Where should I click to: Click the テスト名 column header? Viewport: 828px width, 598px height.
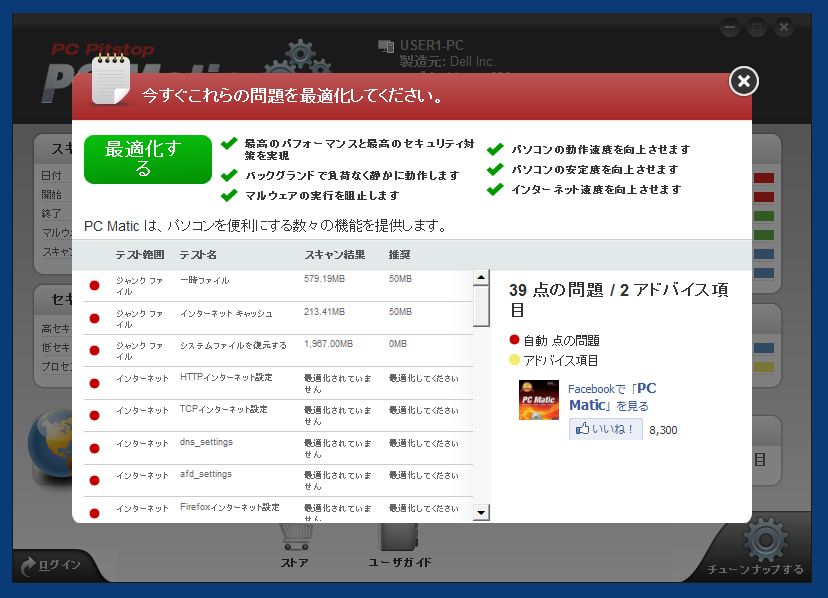tap(198, 255)
